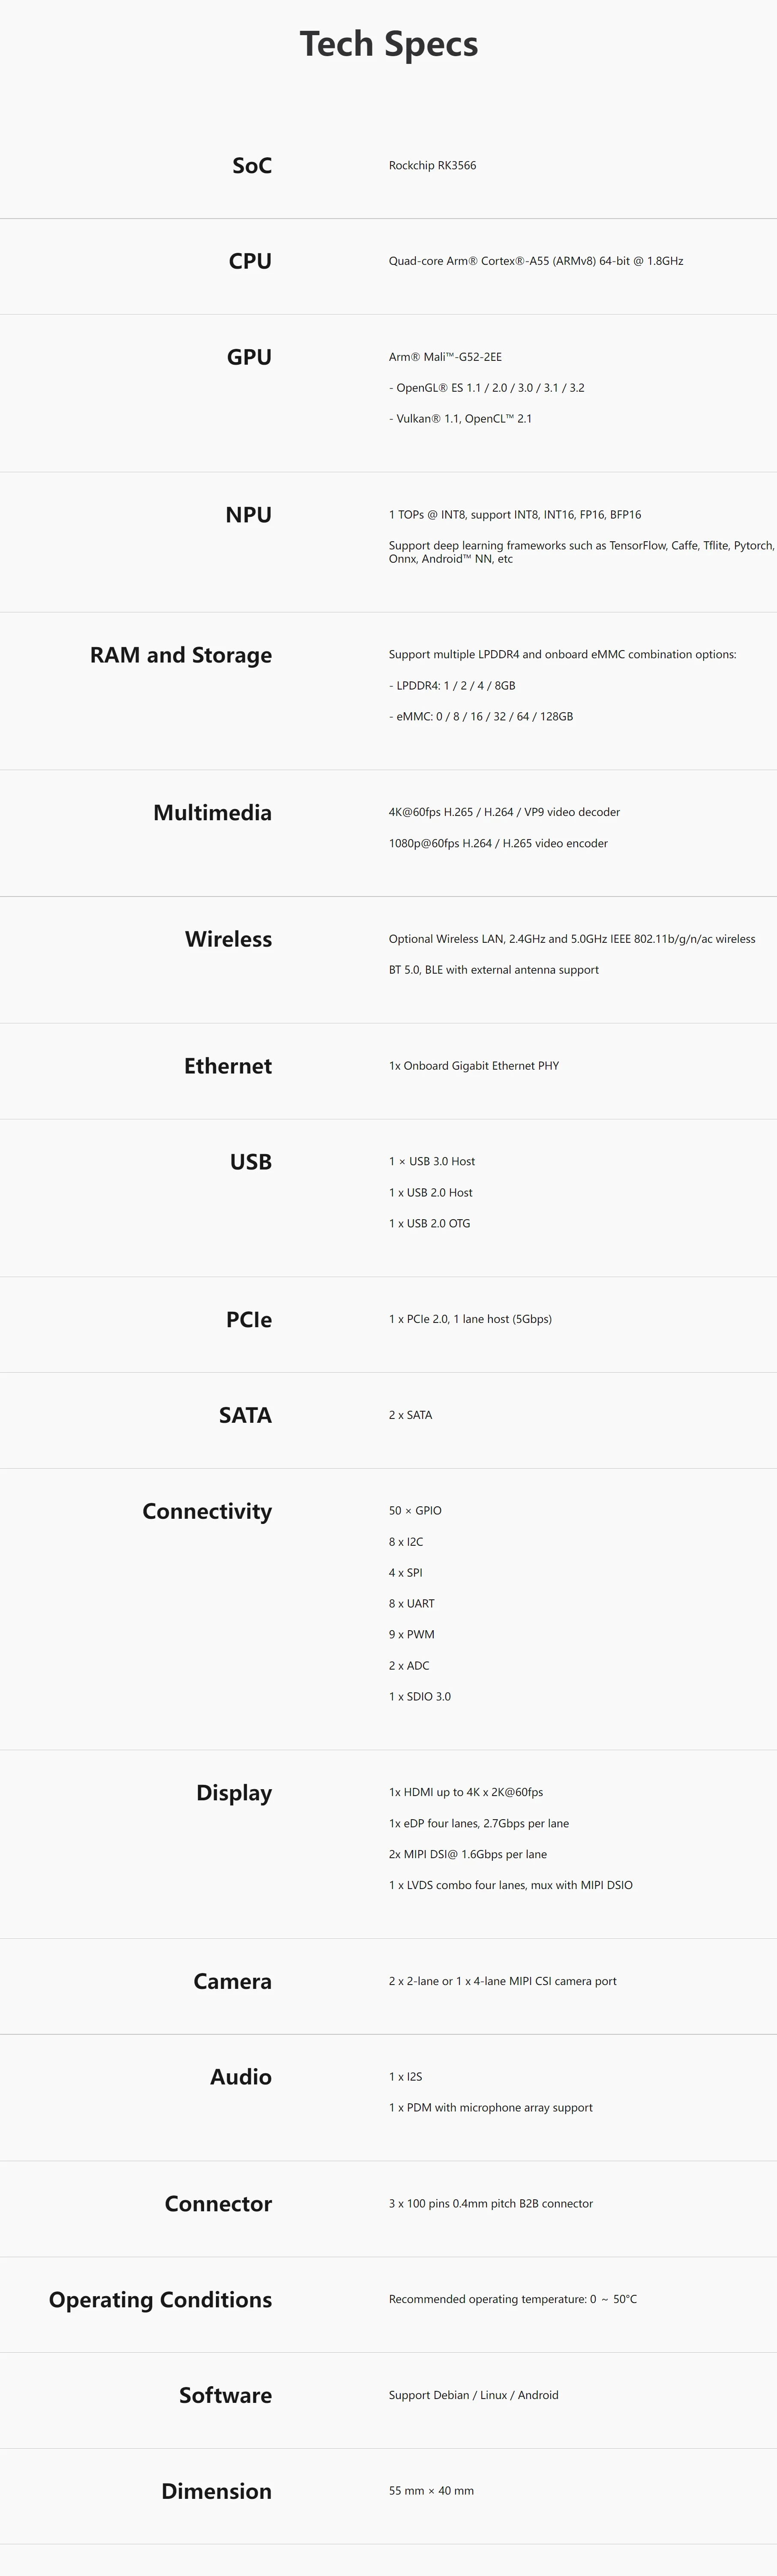The height and width of the screenshot is (2576, 777).
Task: Click the RAM and Storage heading
Action: 181,655
